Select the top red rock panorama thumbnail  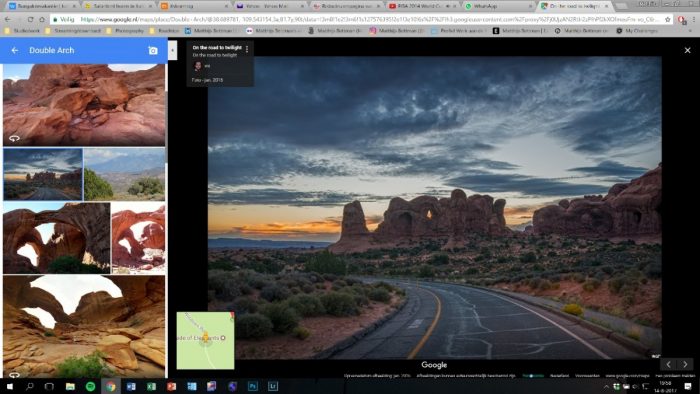[x=84, y=105]
